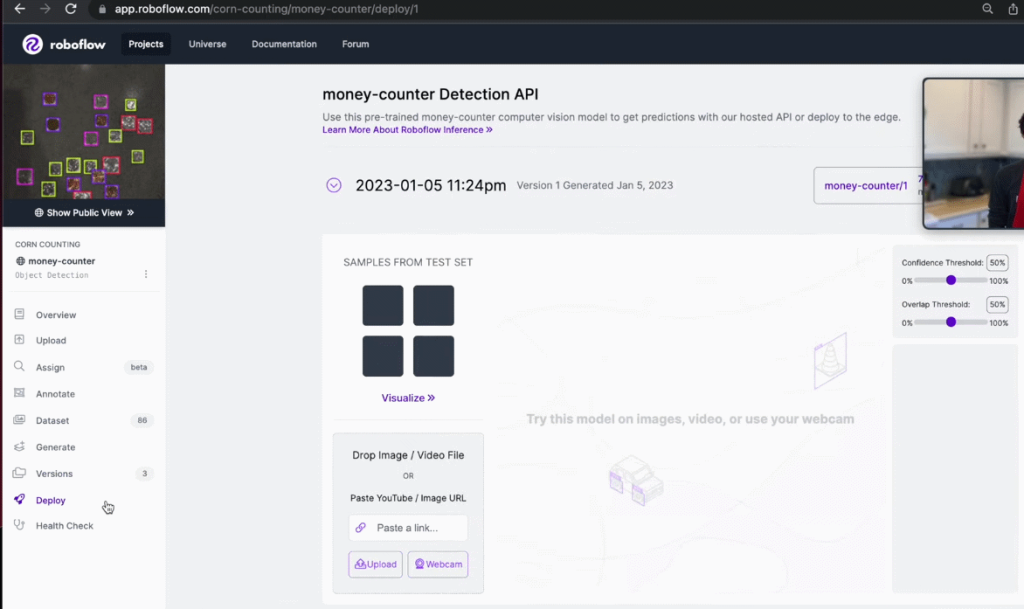
Task: Click the Paste a link input field
Action: tap(408, 527)
